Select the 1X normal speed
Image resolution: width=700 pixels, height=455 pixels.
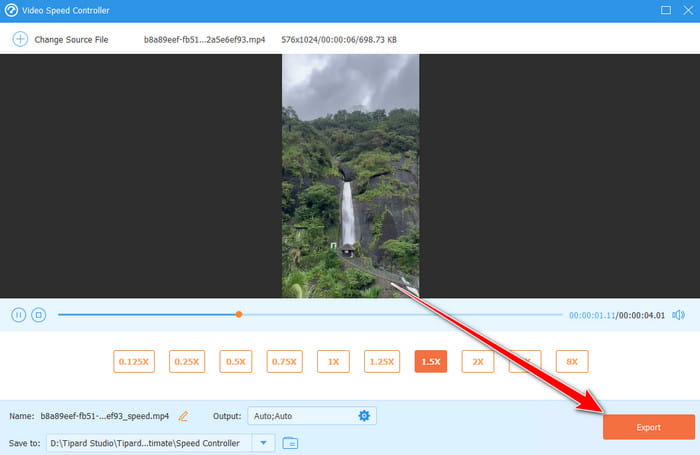(333, 362)
